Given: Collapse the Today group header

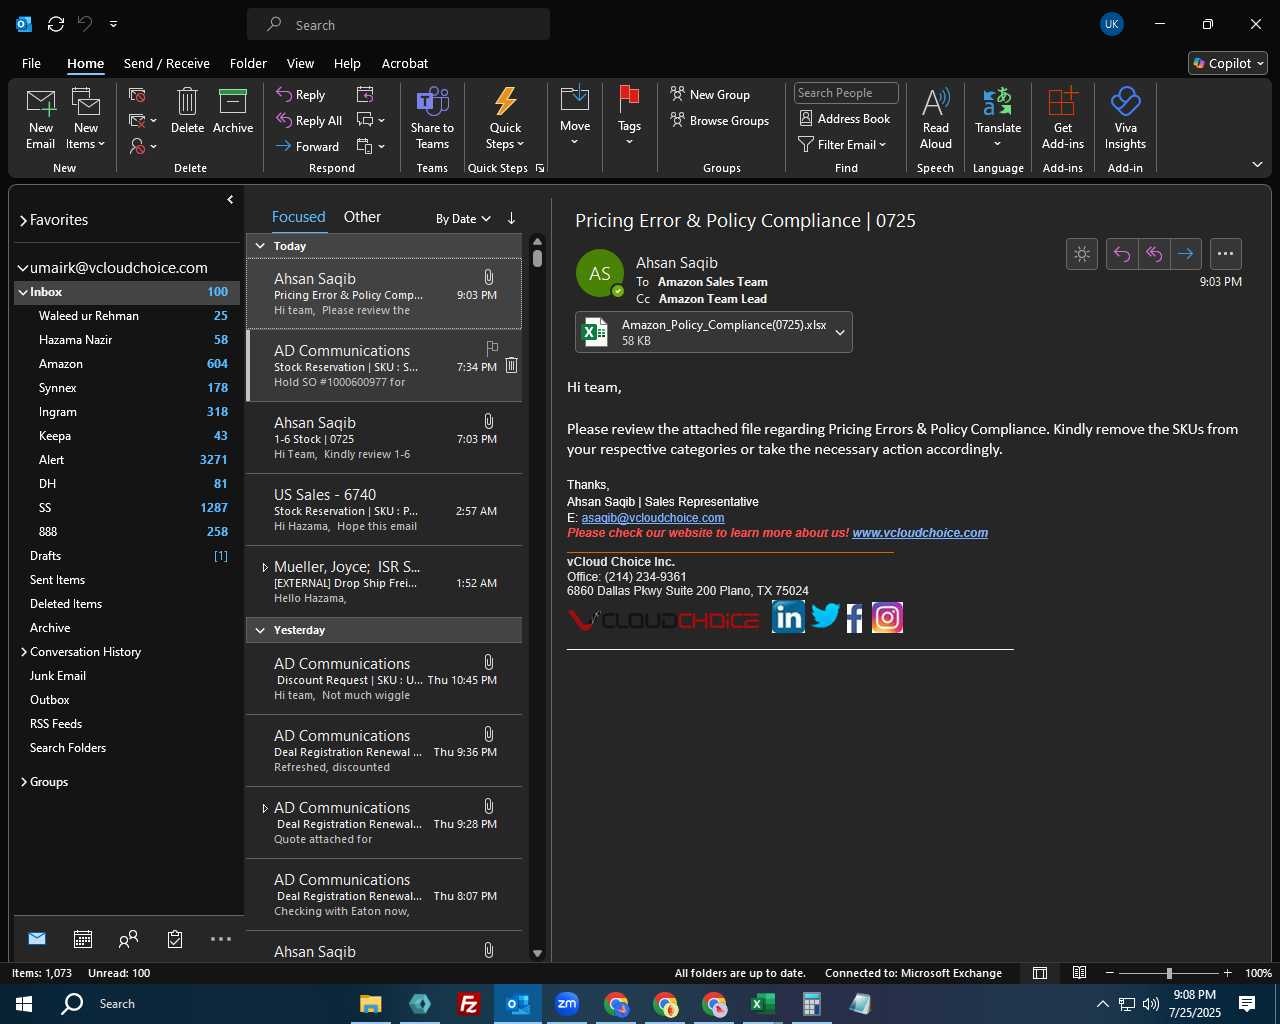Looking at the screenshot, I should (x=260, y=246).
